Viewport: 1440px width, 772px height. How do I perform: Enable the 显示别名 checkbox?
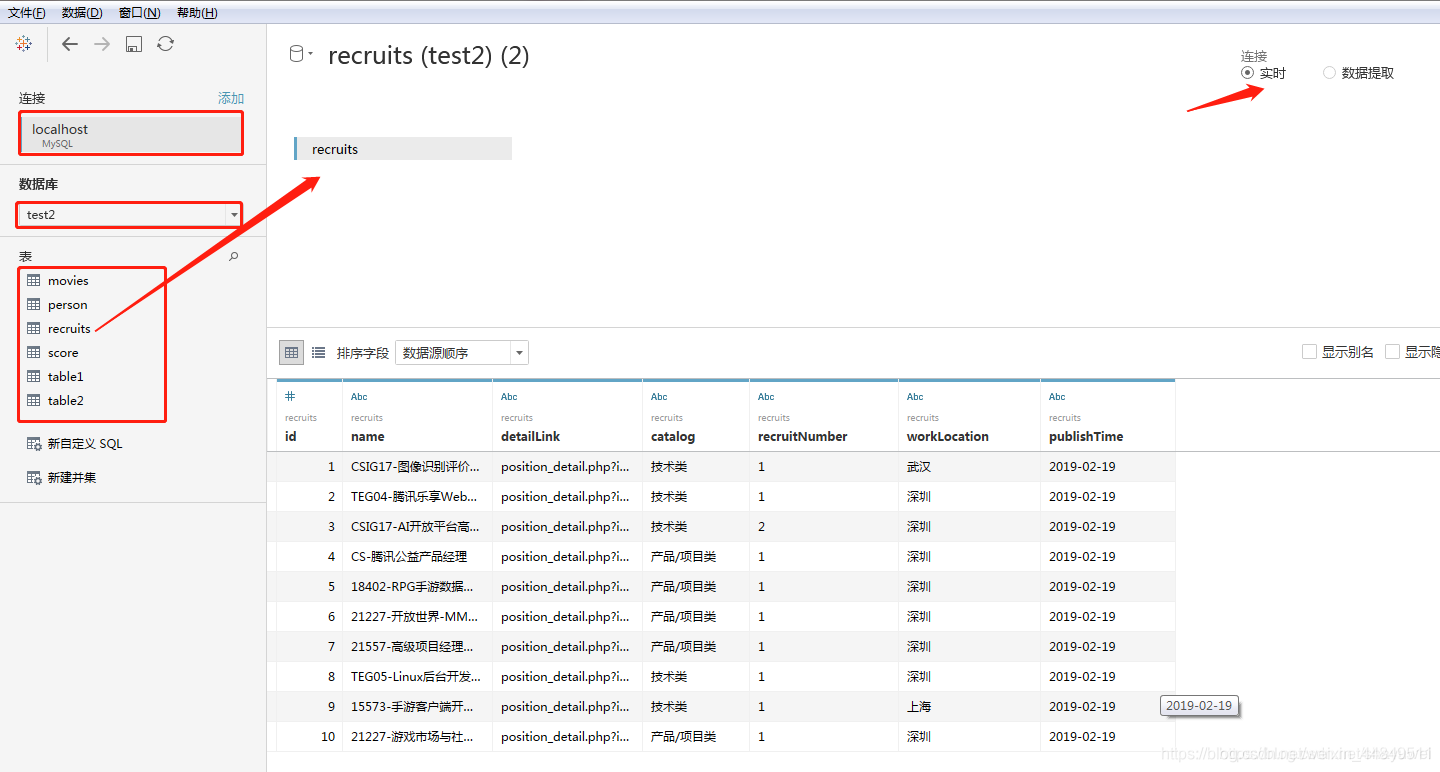coord(1309,352)
